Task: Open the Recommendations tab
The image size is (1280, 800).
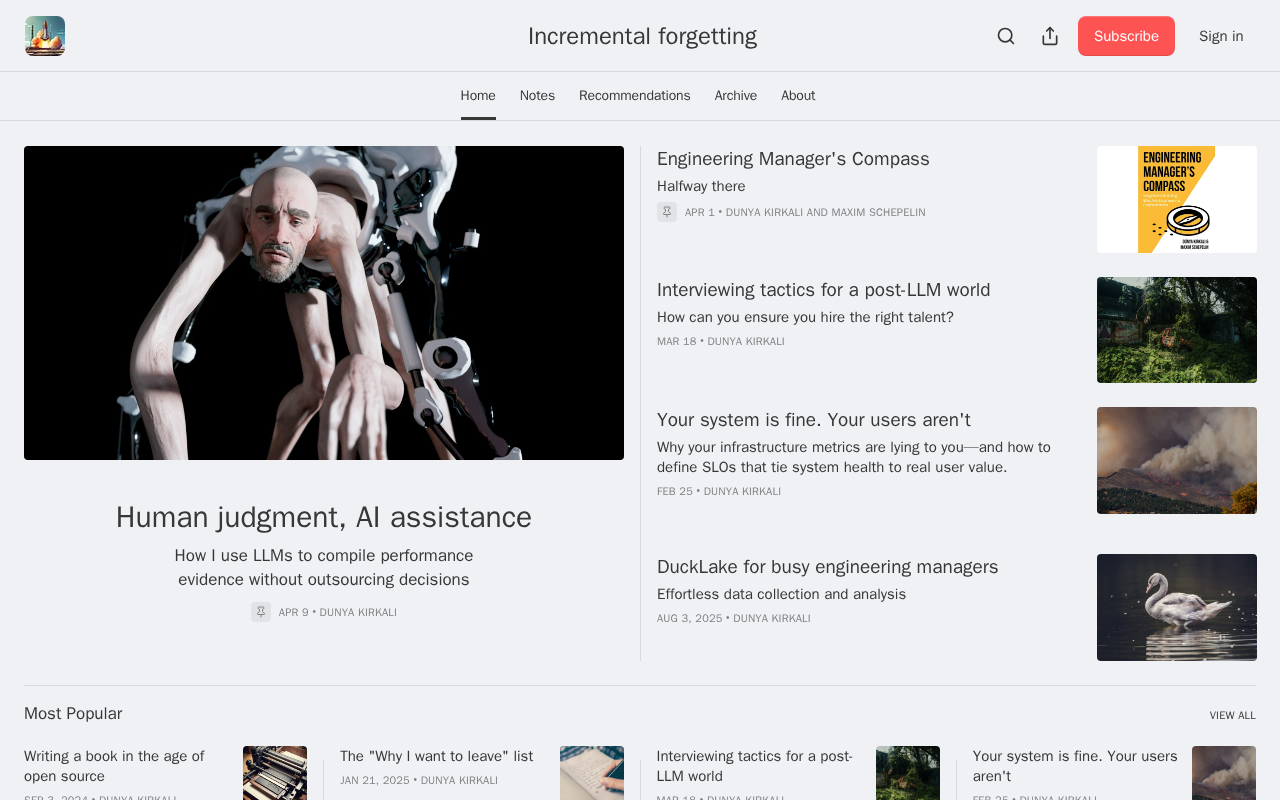Action: [634, 96]
